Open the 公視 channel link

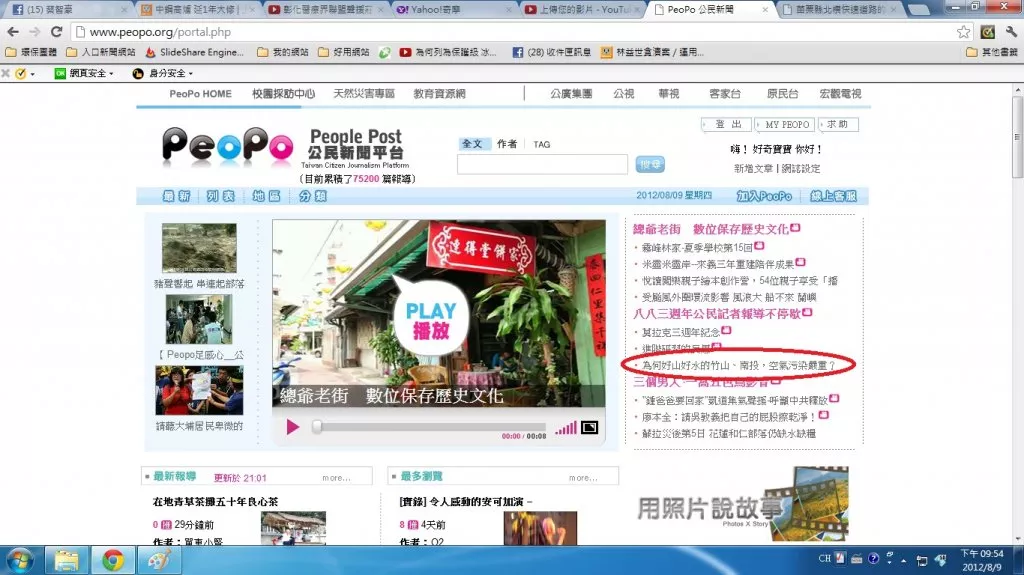tap(624, 93)
